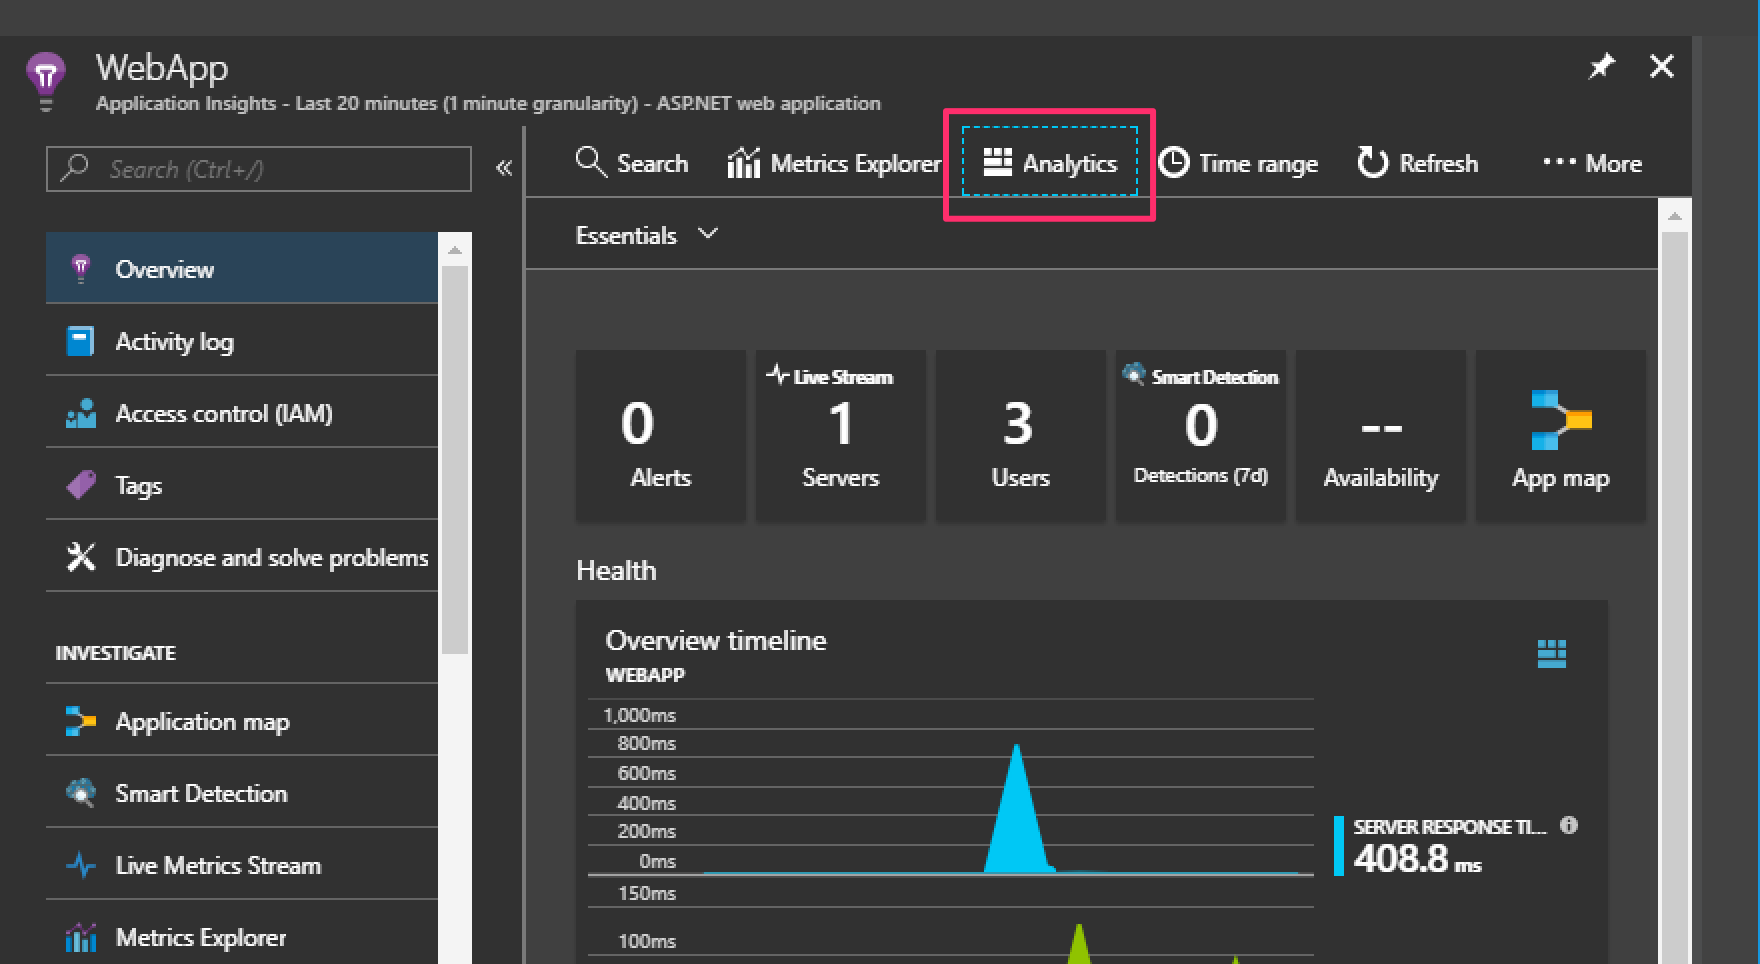Image resolution: width=1760 pixels, height=964 pixels.
Task: Click the Application map sidebar icon
Action: coord(80,721)
